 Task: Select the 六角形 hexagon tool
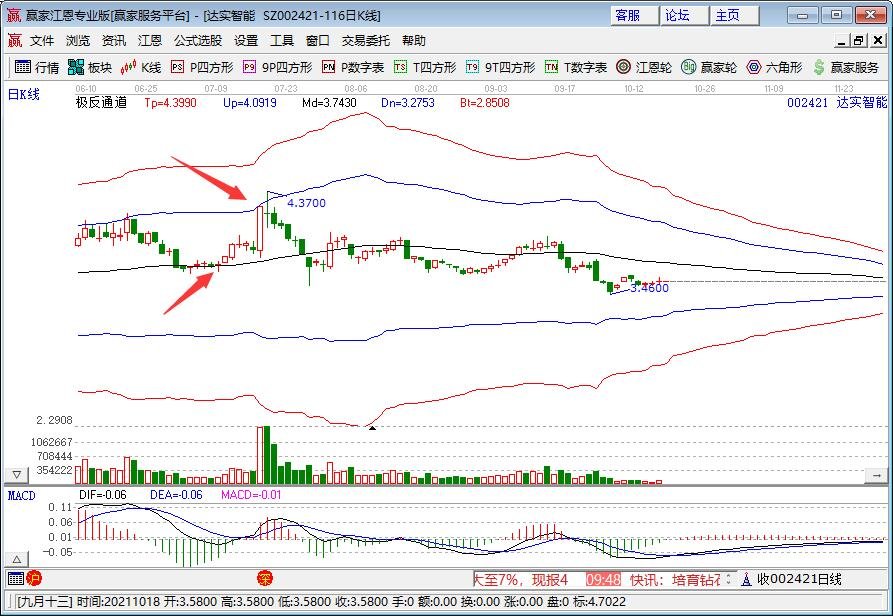pos(774,67)
